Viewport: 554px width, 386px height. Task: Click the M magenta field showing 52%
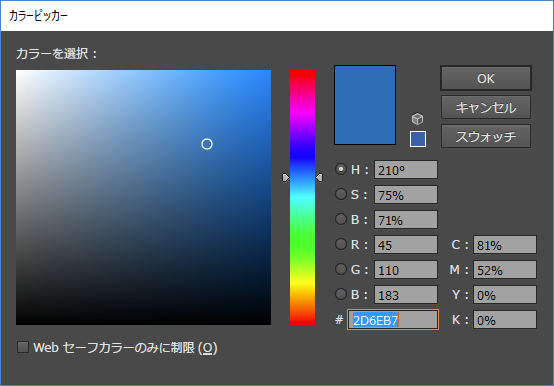[x=505, y=270]
